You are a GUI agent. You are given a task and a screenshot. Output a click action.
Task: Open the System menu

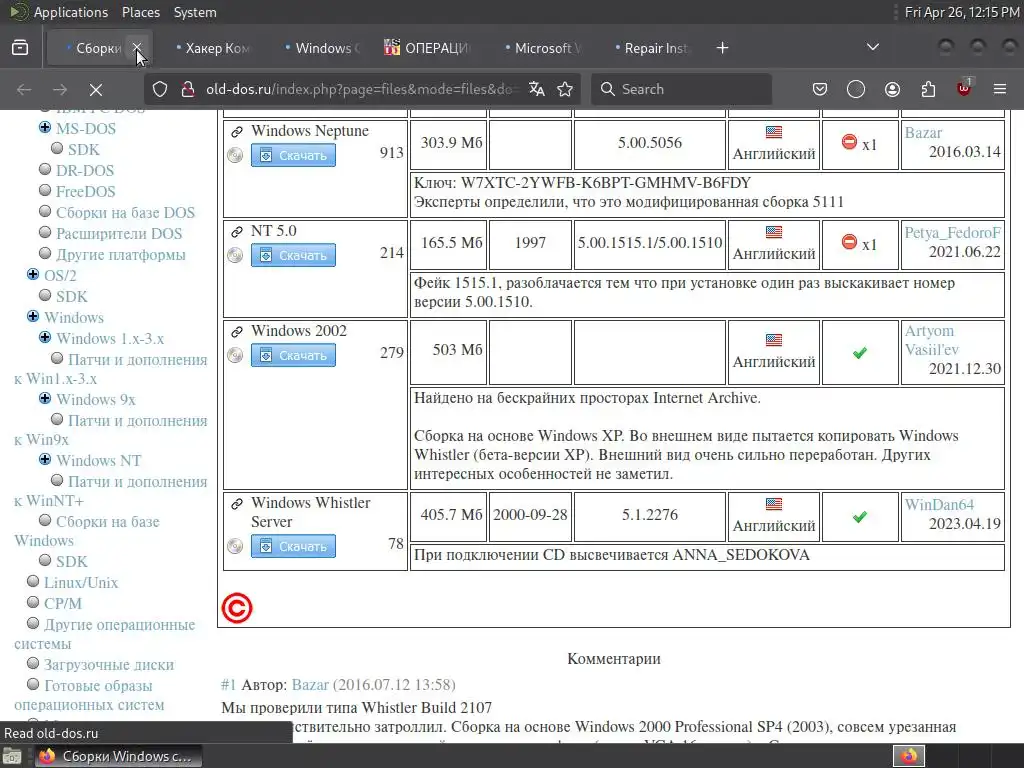pos(195,12)
